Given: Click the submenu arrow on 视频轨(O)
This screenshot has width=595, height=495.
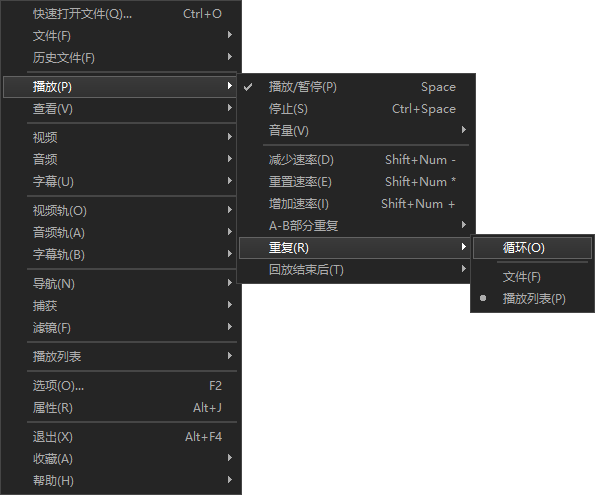Looking at the screenshot, I should click(230, 210).
